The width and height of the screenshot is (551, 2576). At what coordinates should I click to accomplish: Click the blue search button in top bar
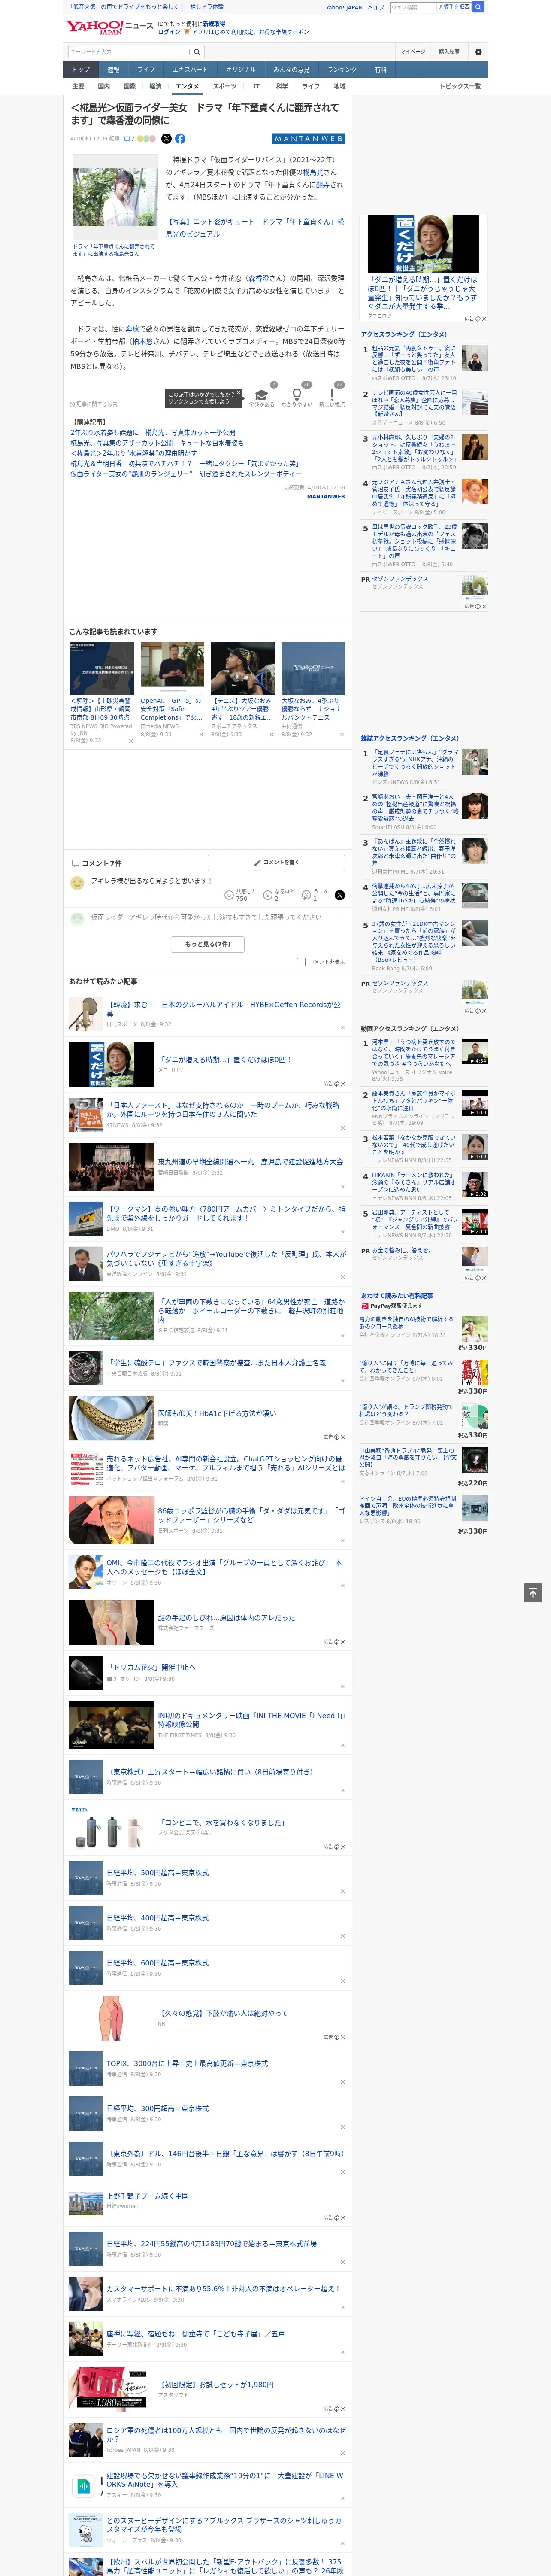click(478, 7)
